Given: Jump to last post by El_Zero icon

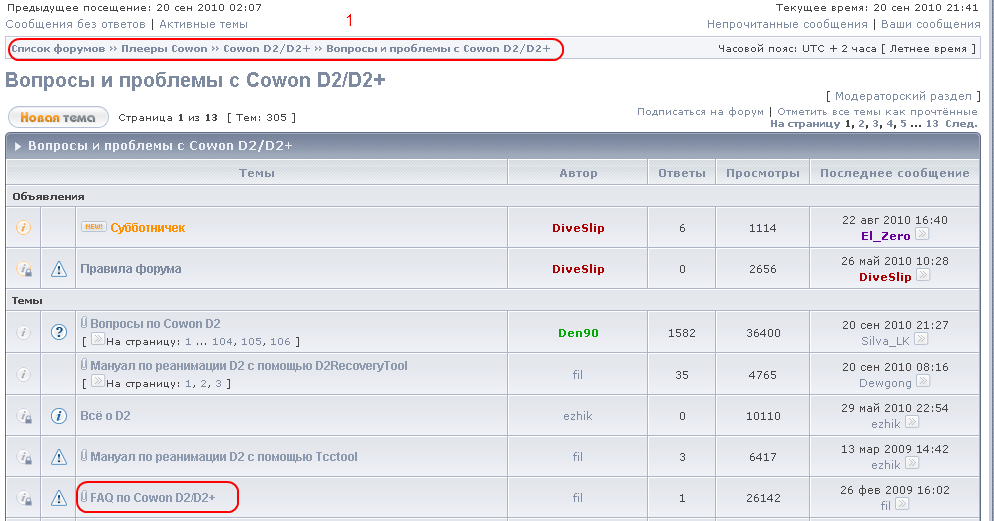Looking at the screenshot, I should [x=922, y=234].
